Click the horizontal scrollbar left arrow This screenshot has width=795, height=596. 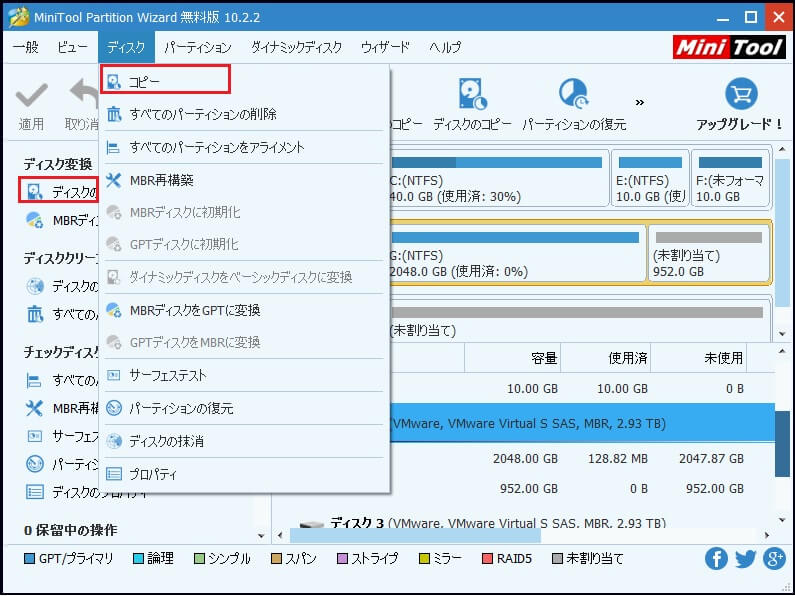280,535
